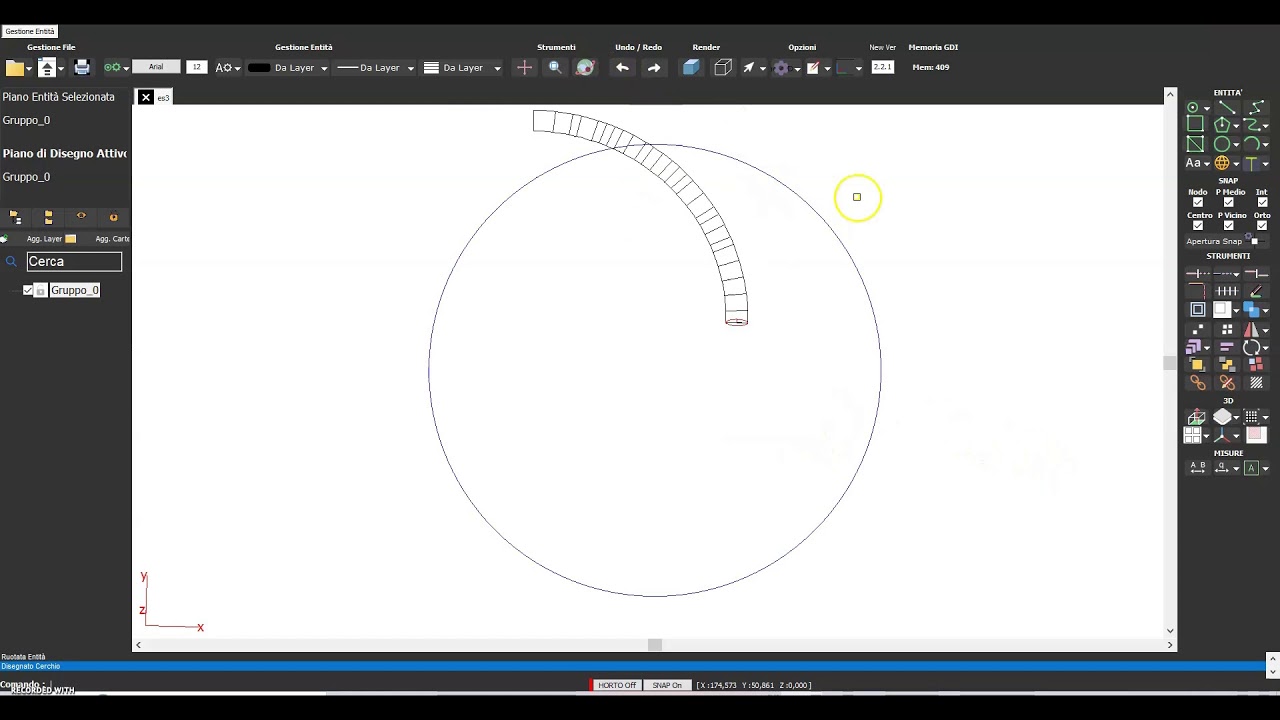1280x720 pixels.
Task: Select the hatch pattern tool
Action: [x=1256, y=383]
